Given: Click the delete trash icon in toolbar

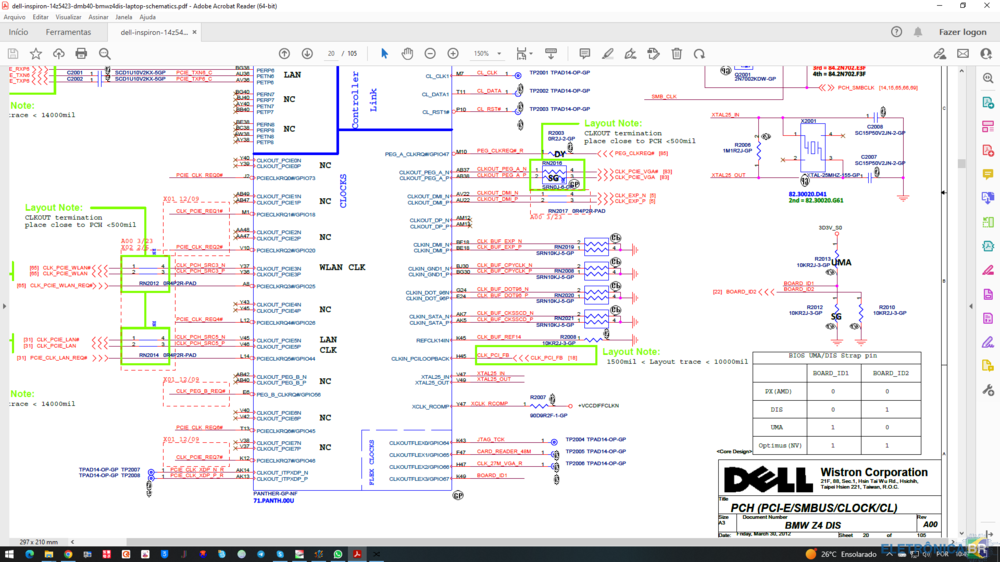Looking at the screenshot, I should coord(677,53).
